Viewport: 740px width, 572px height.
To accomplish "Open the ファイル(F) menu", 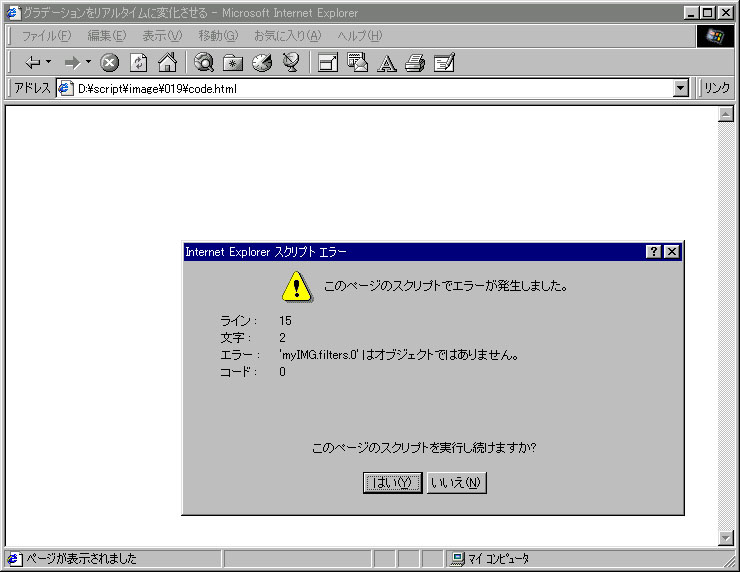I will 46,36.
